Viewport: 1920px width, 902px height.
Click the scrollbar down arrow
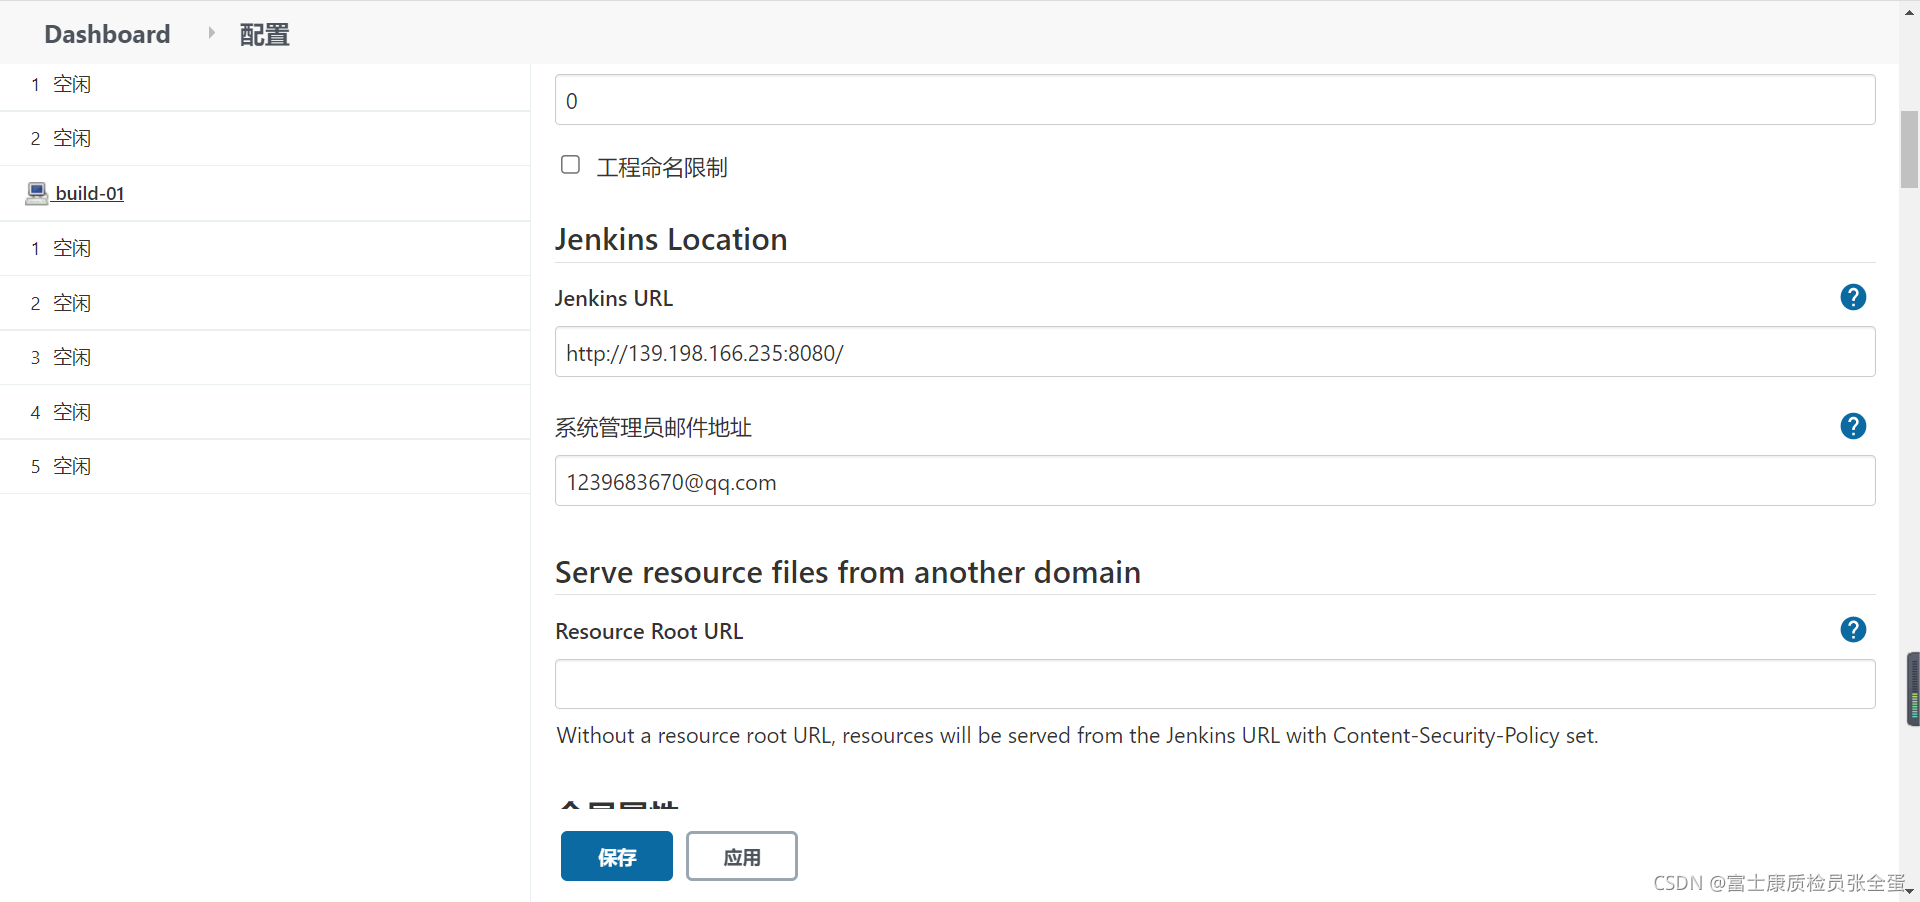1908,890
